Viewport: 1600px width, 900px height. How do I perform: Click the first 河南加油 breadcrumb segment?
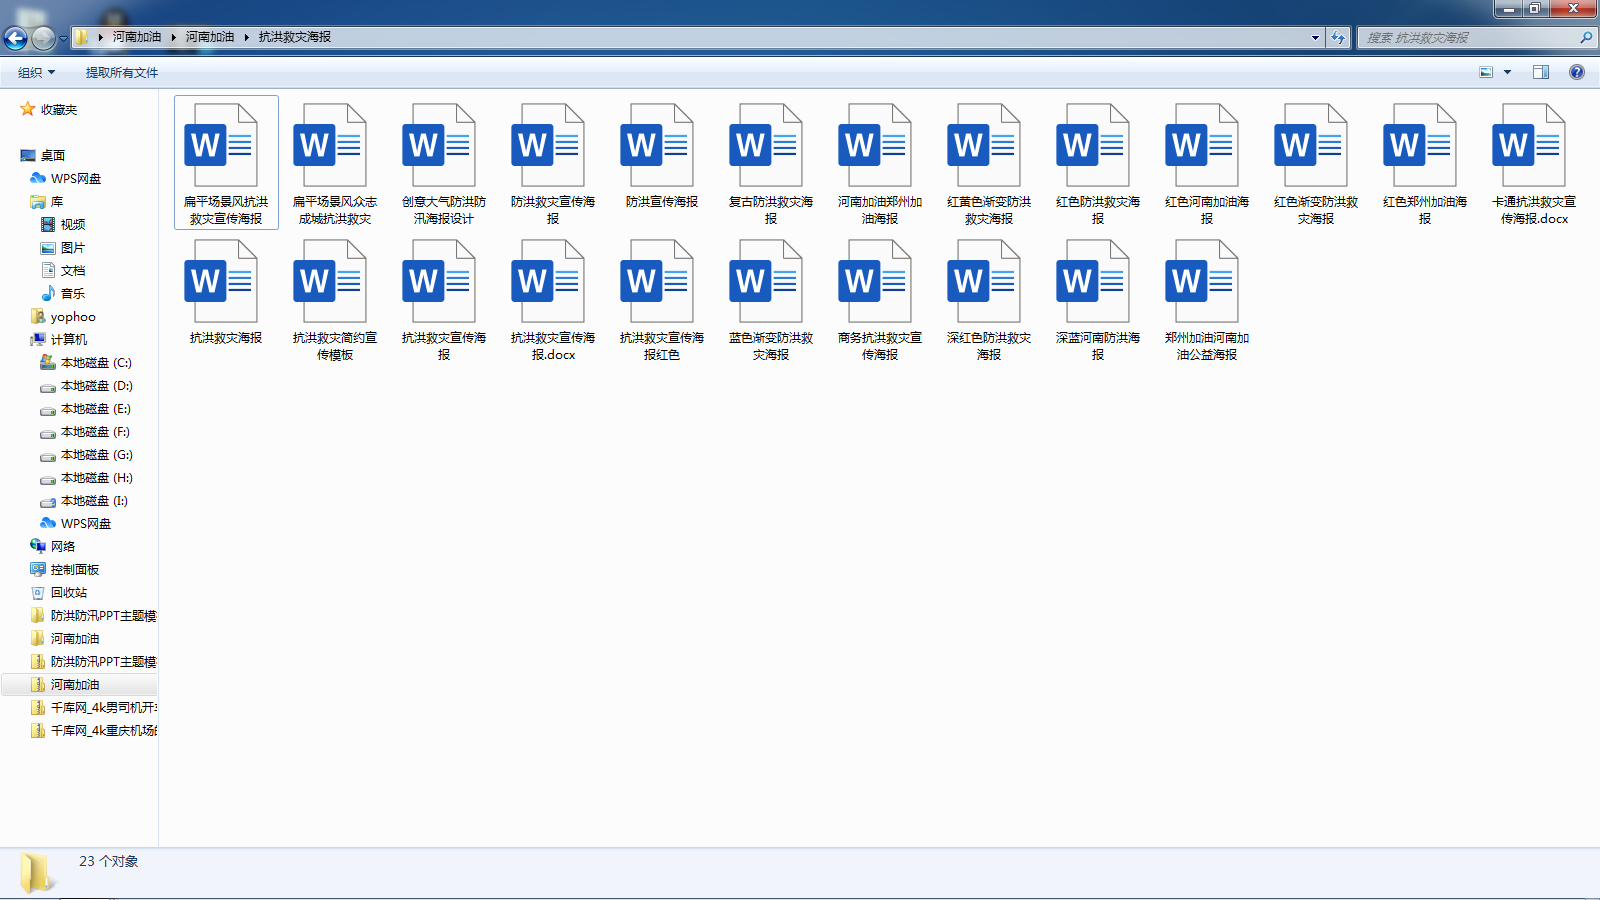coord(137,37)
